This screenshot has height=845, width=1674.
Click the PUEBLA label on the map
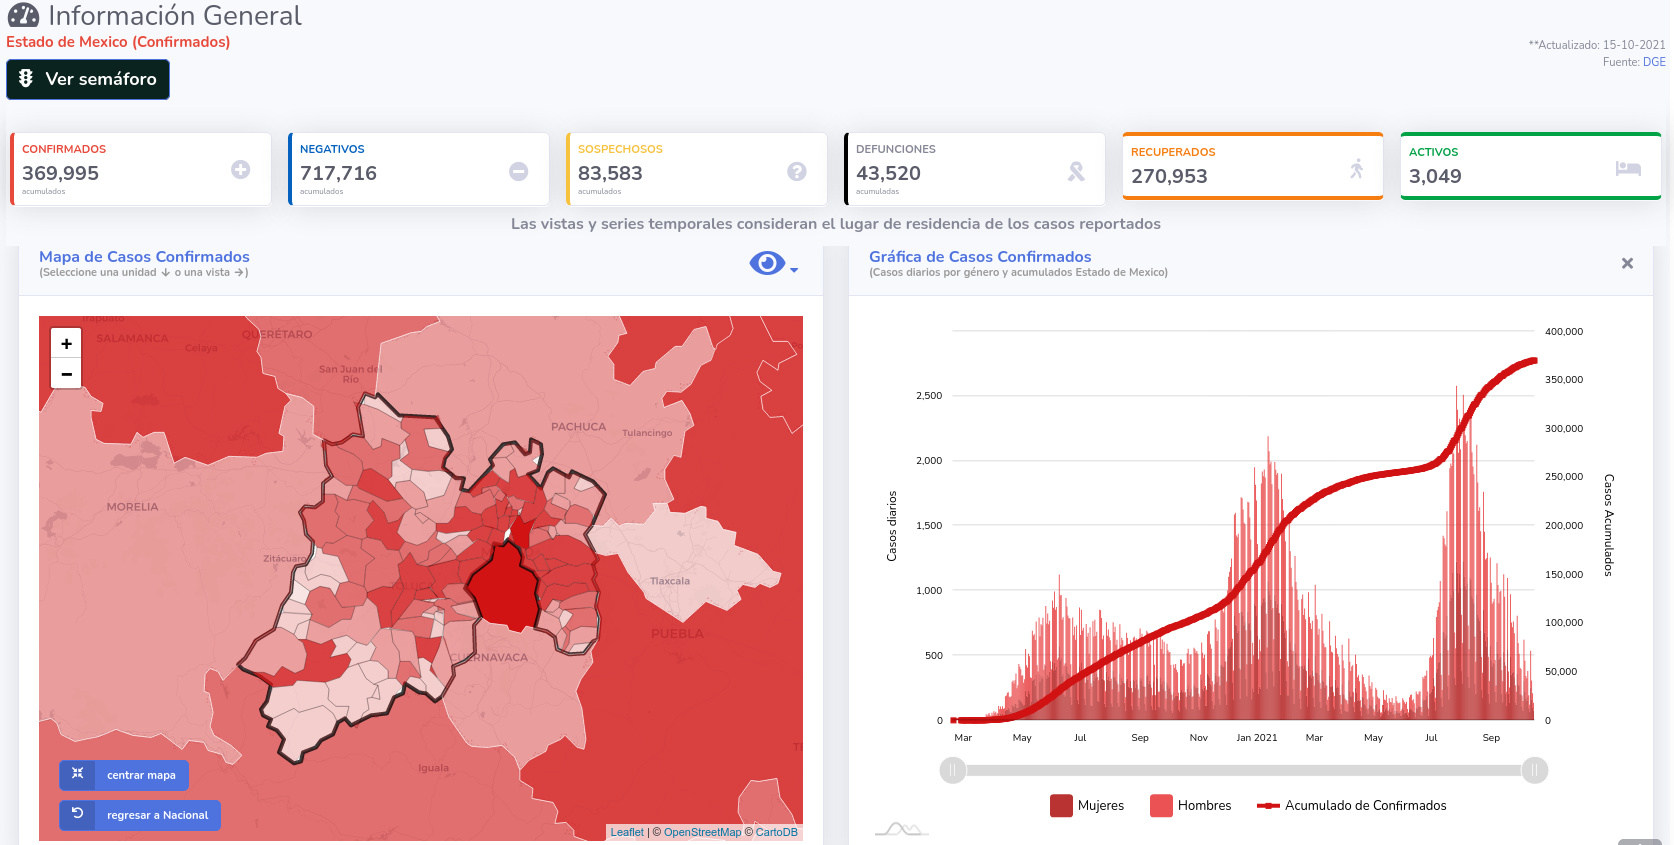[x=677, y=634]
